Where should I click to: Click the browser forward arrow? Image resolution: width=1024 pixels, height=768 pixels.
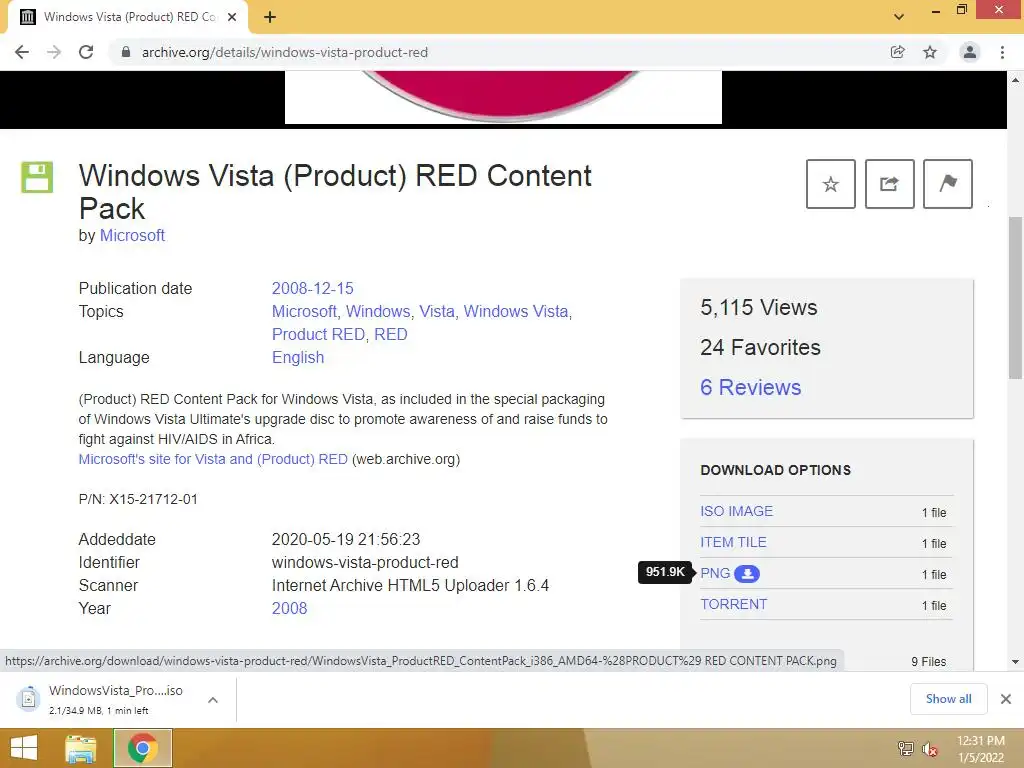[x=54, y=52]
